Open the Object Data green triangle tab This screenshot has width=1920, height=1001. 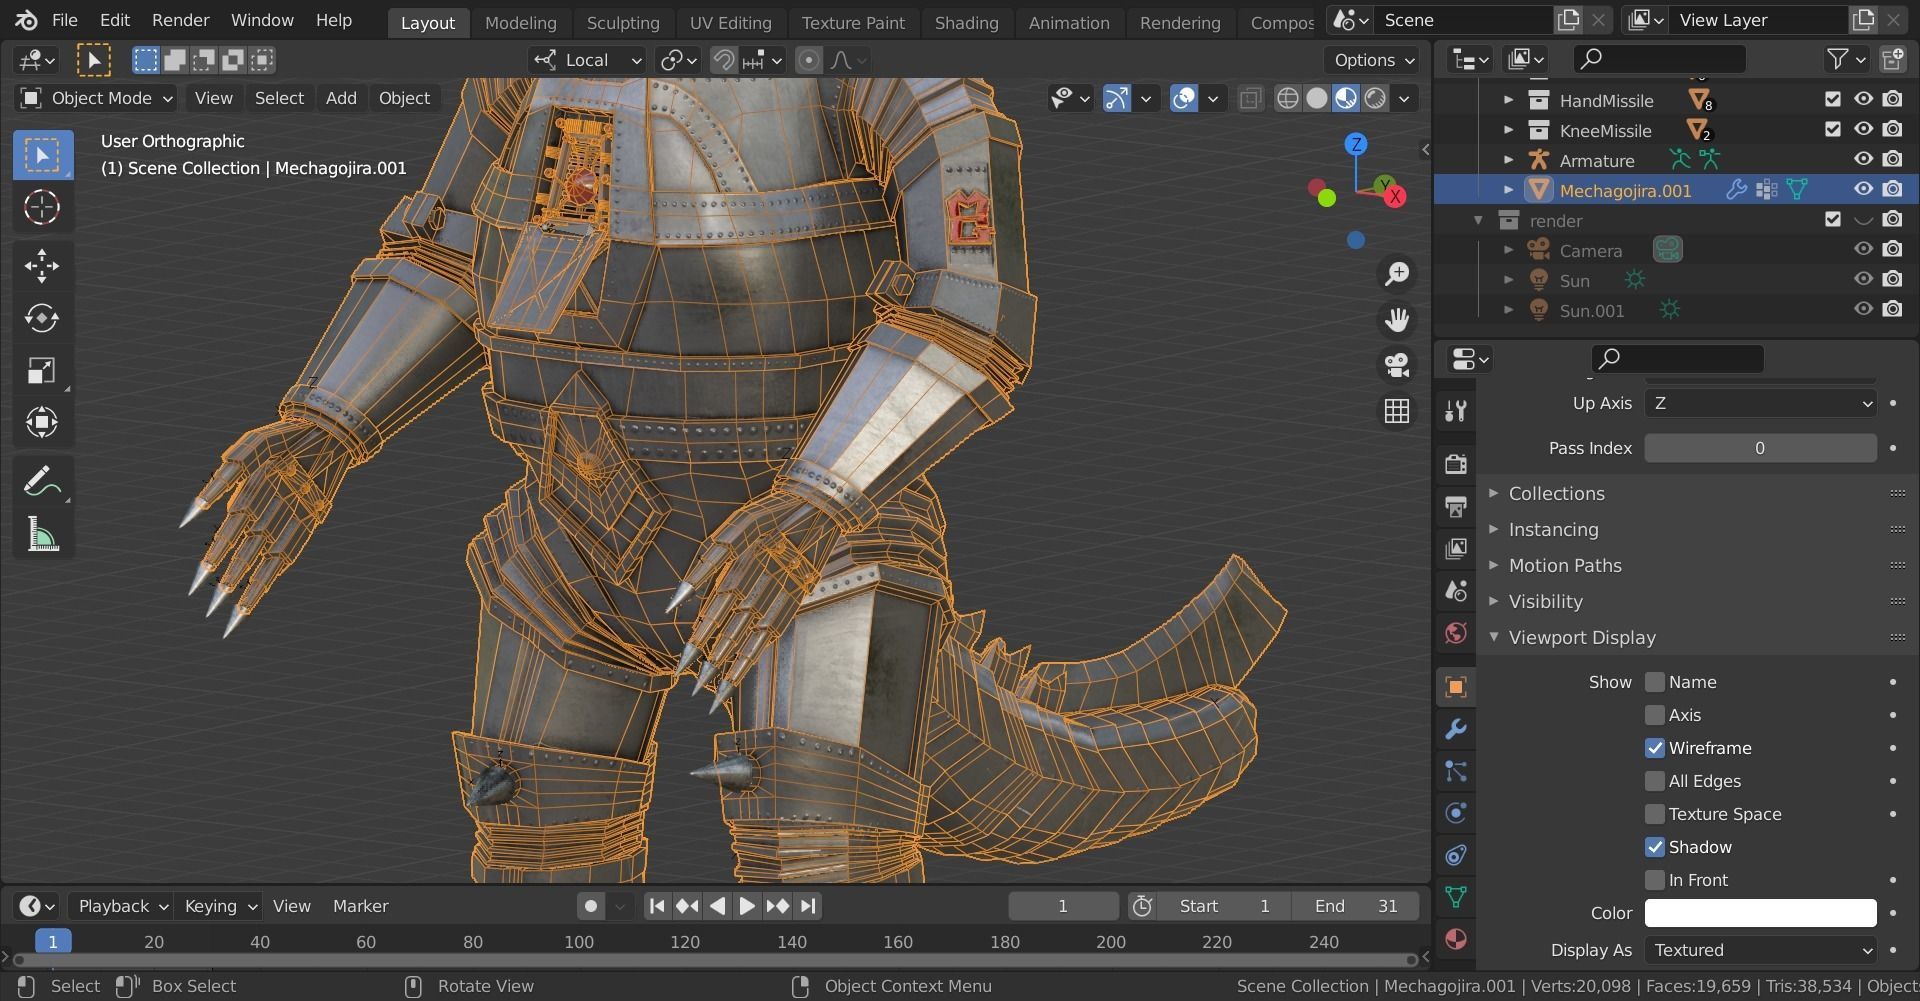click(1456, 897)
